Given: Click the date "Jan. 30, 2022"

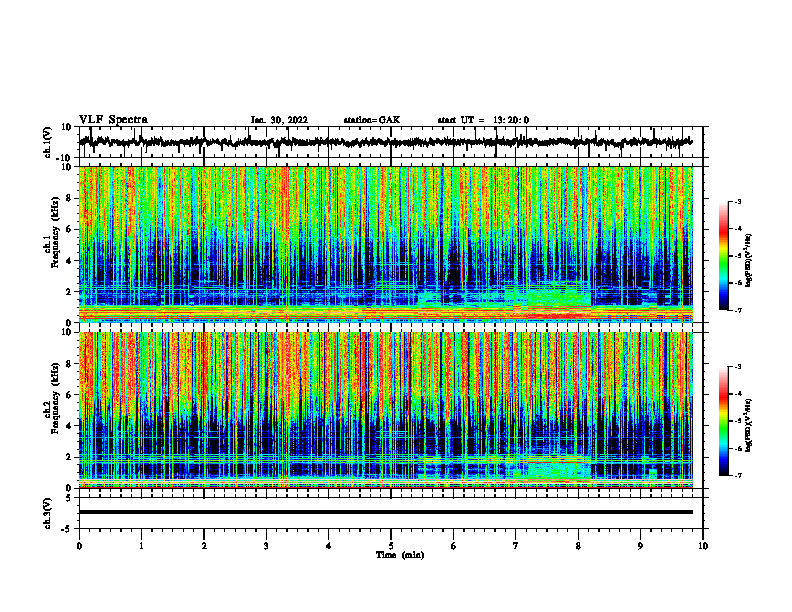Looking at the screenshot, I should (x=279, y=120).
